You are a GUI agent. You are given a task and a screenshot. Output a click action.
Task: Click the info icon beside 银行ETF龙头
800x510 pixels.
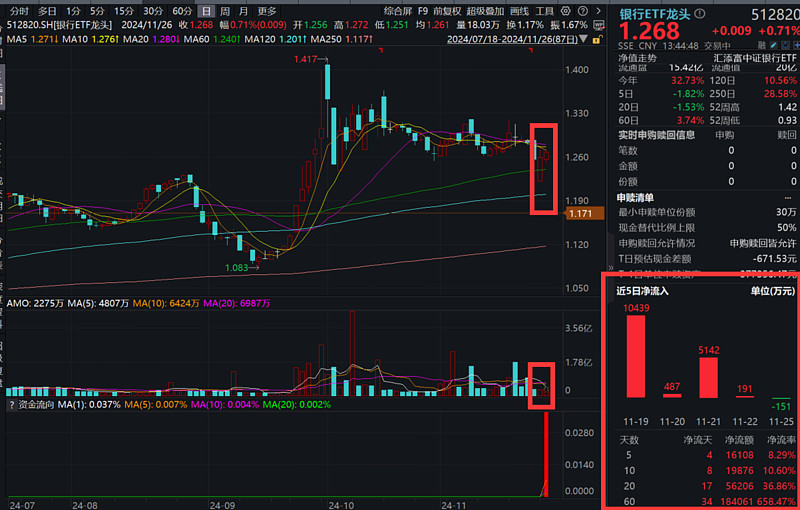(x=700, y=14)
